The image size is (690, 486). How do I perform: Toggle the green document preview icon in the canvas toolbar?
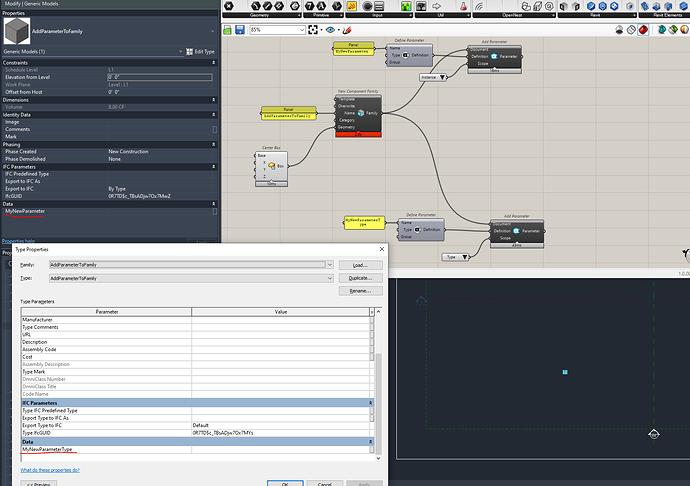[673, 29]
